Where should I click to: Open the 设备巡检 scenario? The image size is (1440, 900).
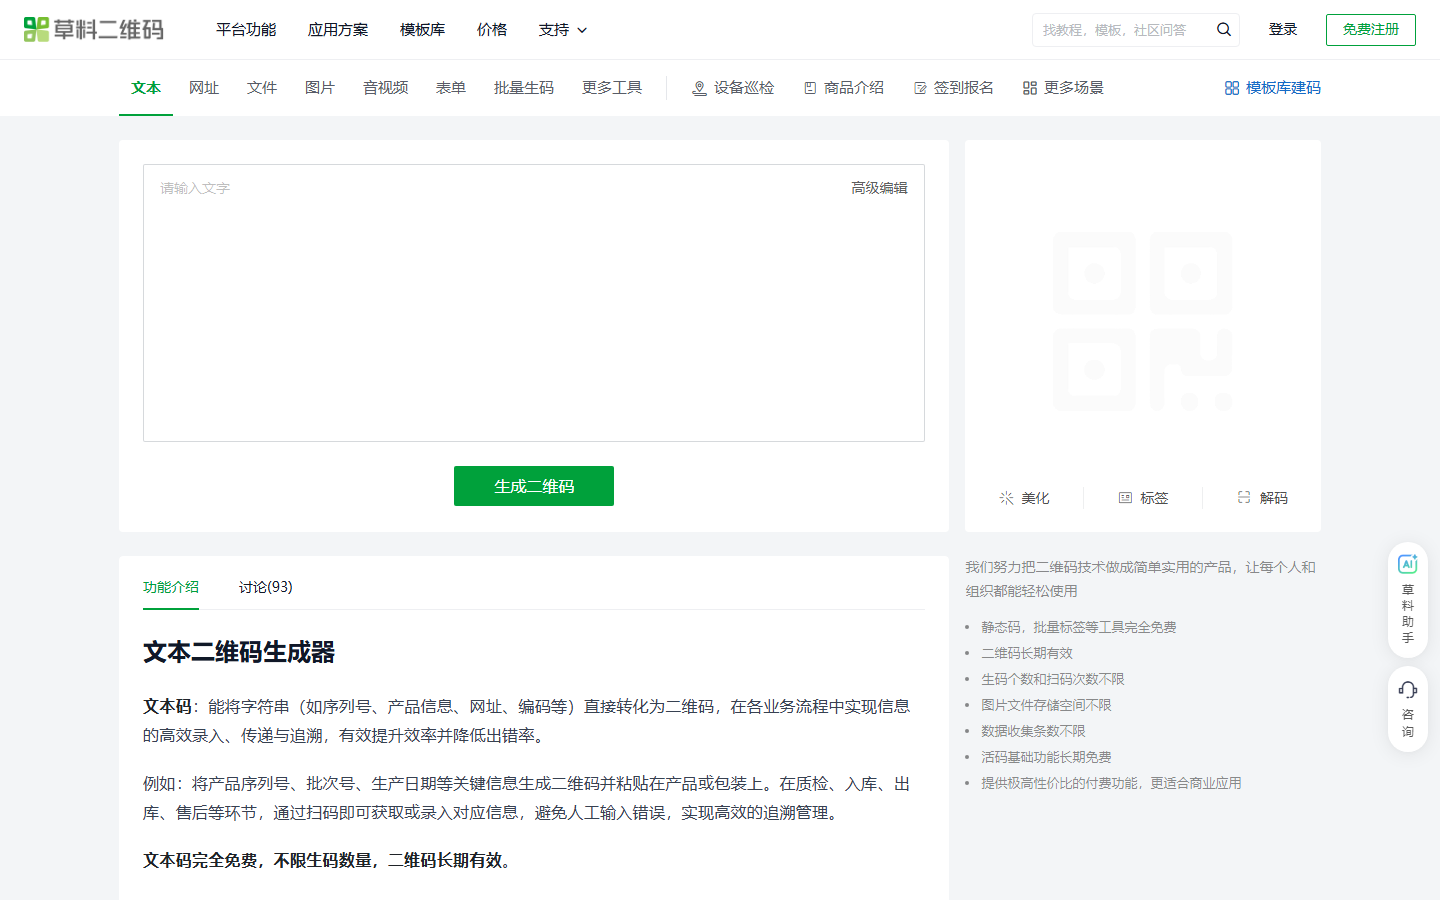733,88
